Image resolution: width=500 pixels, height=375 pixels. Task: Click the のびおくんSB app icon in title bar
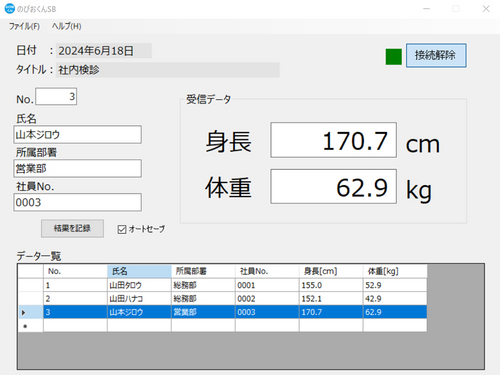click(10, 9)
